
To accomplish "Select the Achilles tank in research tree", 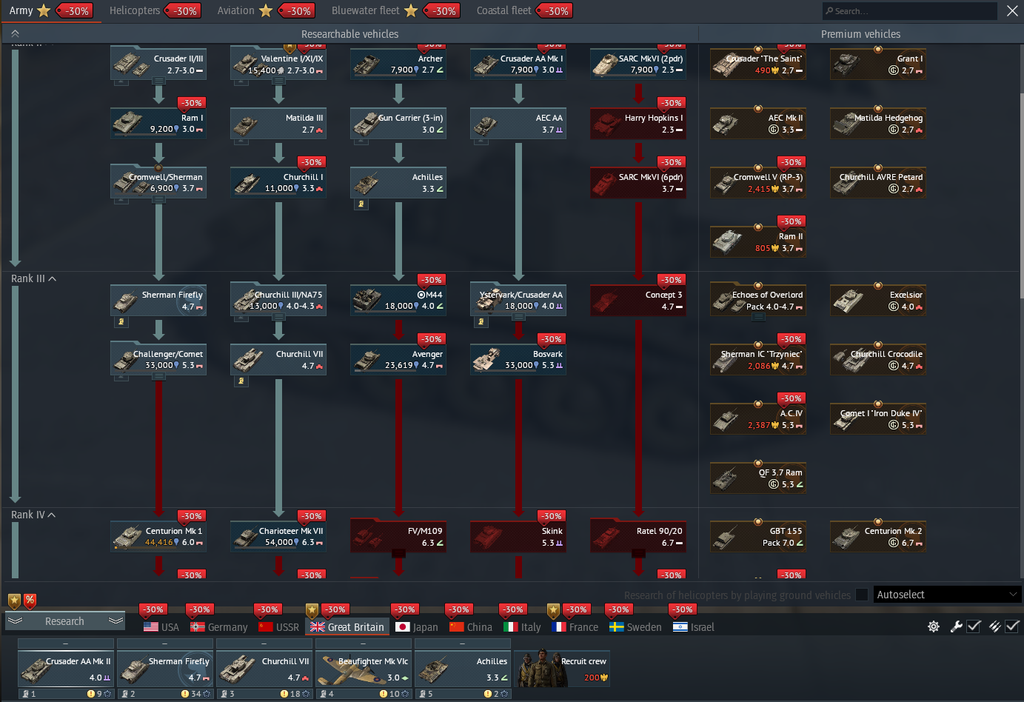I will [x=398, y=182].
